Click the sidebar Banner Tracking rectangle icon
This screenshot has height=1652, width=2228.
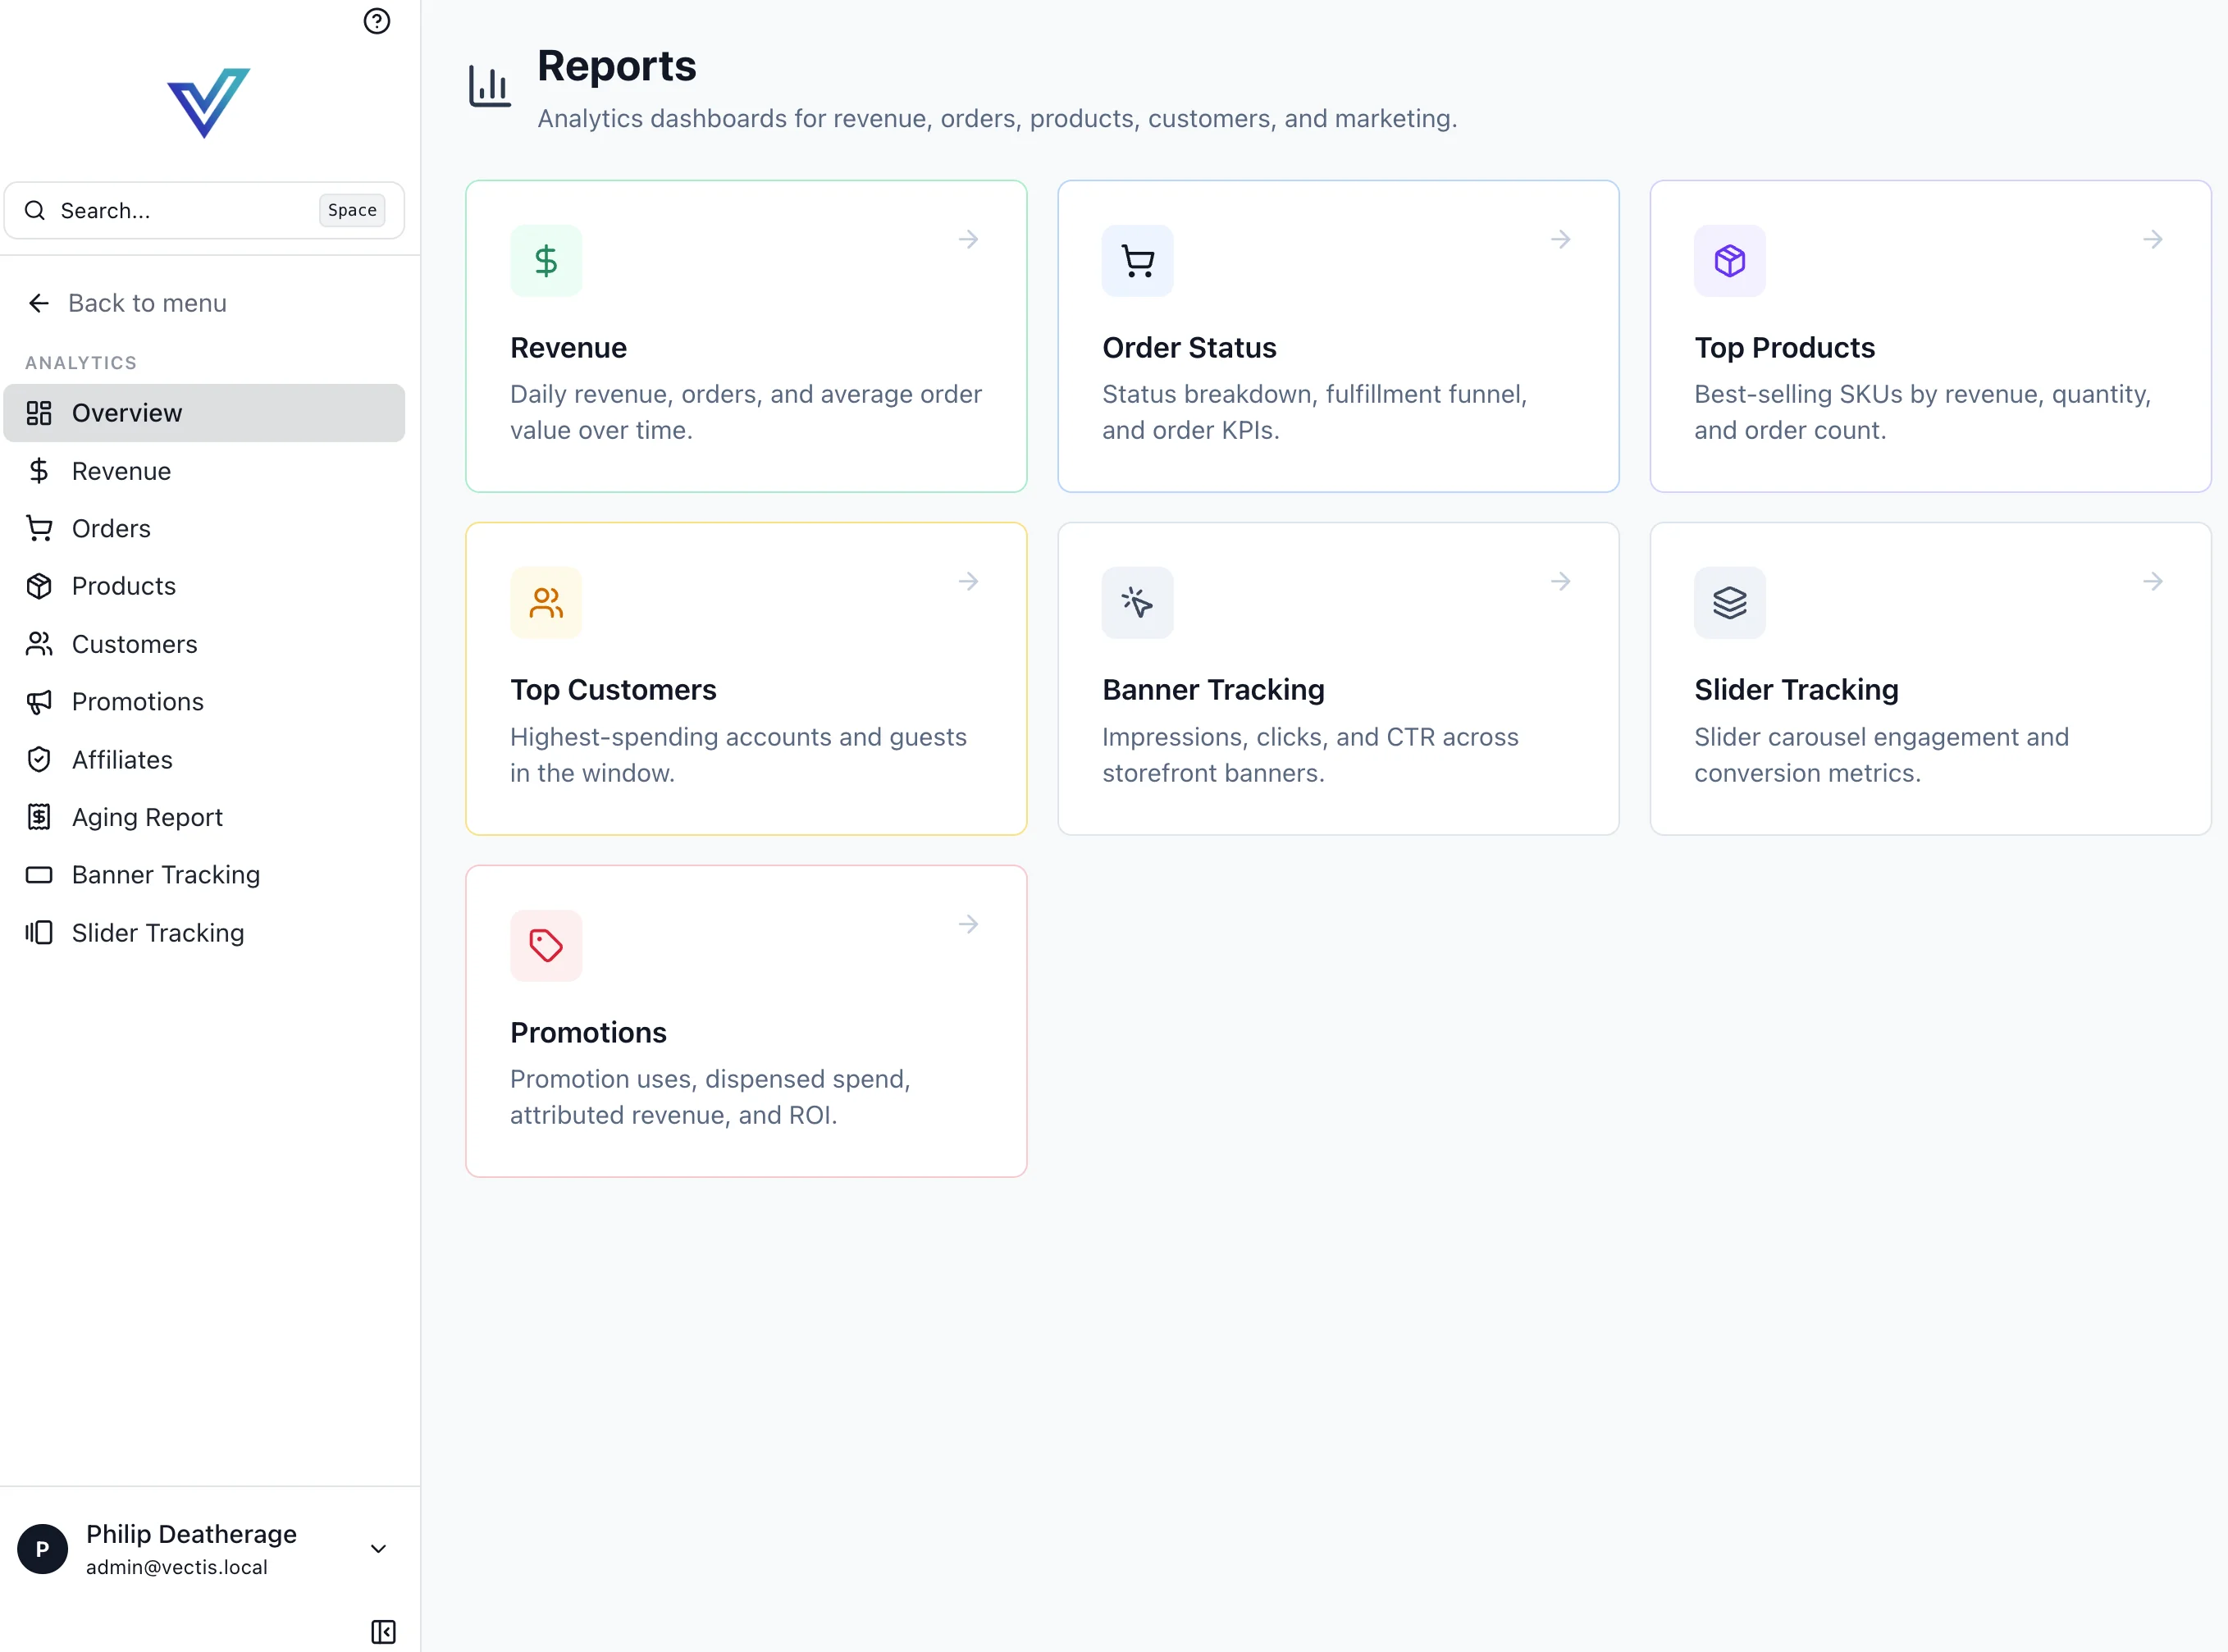39,875
